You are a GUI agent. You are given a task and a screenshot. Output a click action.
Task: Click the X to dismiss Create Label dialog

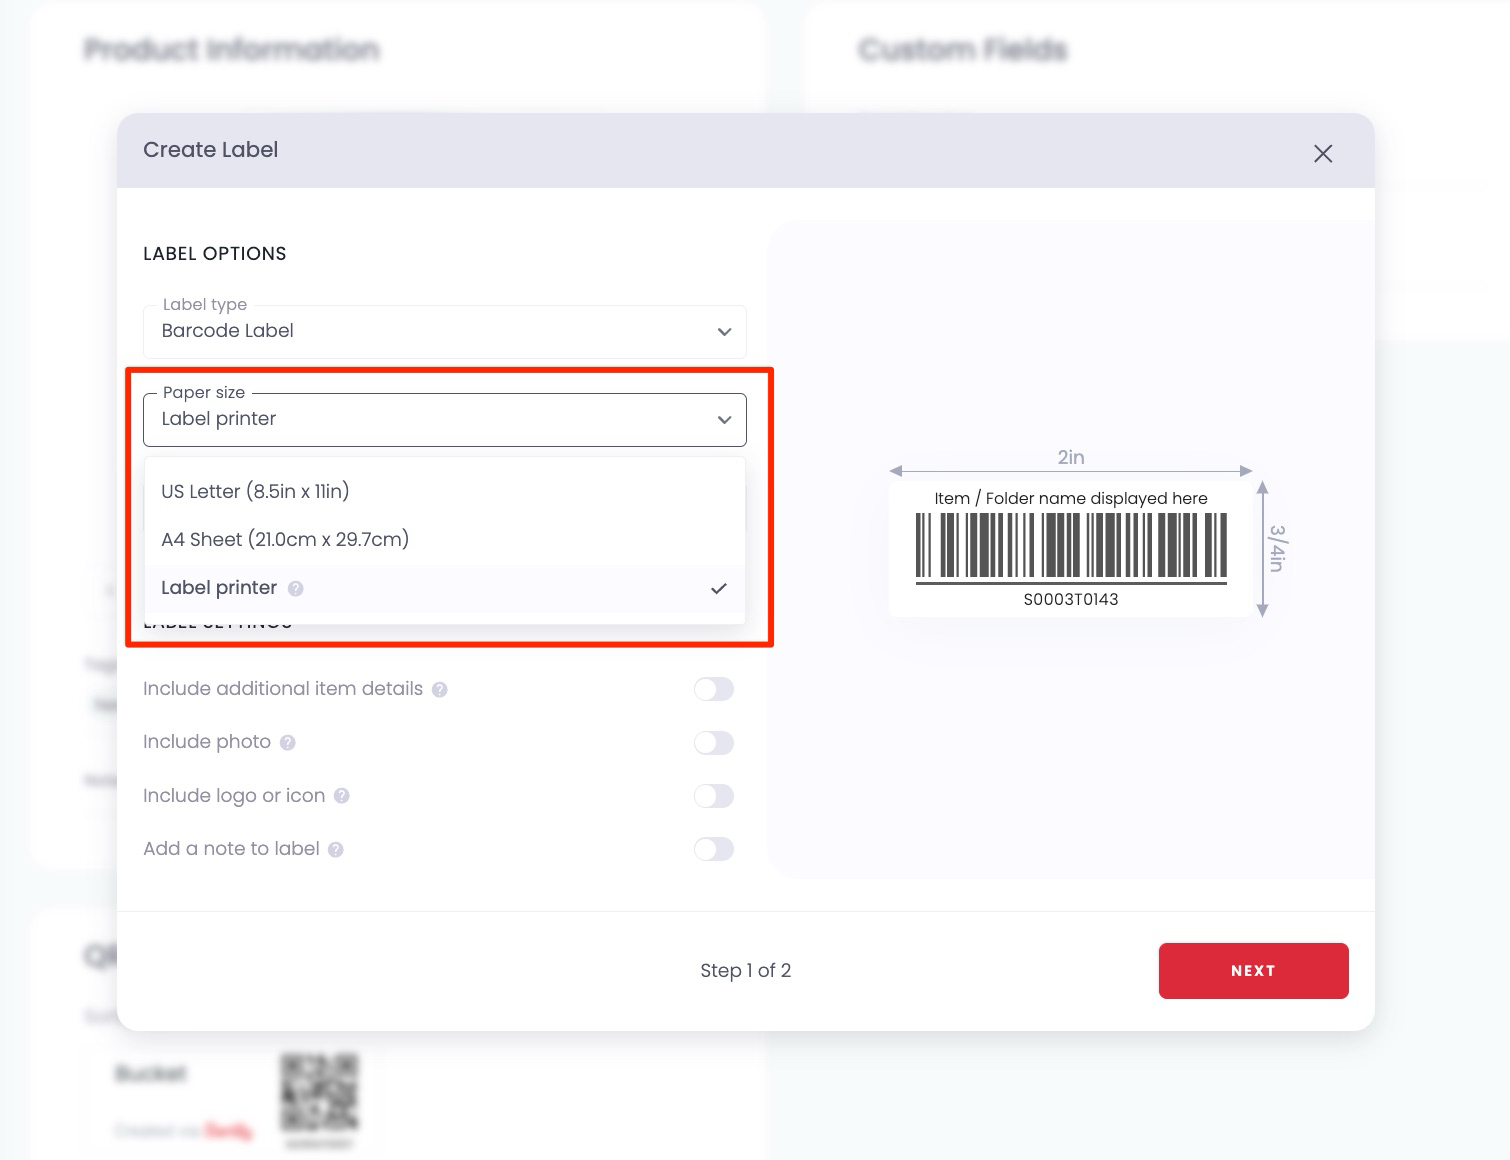click(1323, 153)
